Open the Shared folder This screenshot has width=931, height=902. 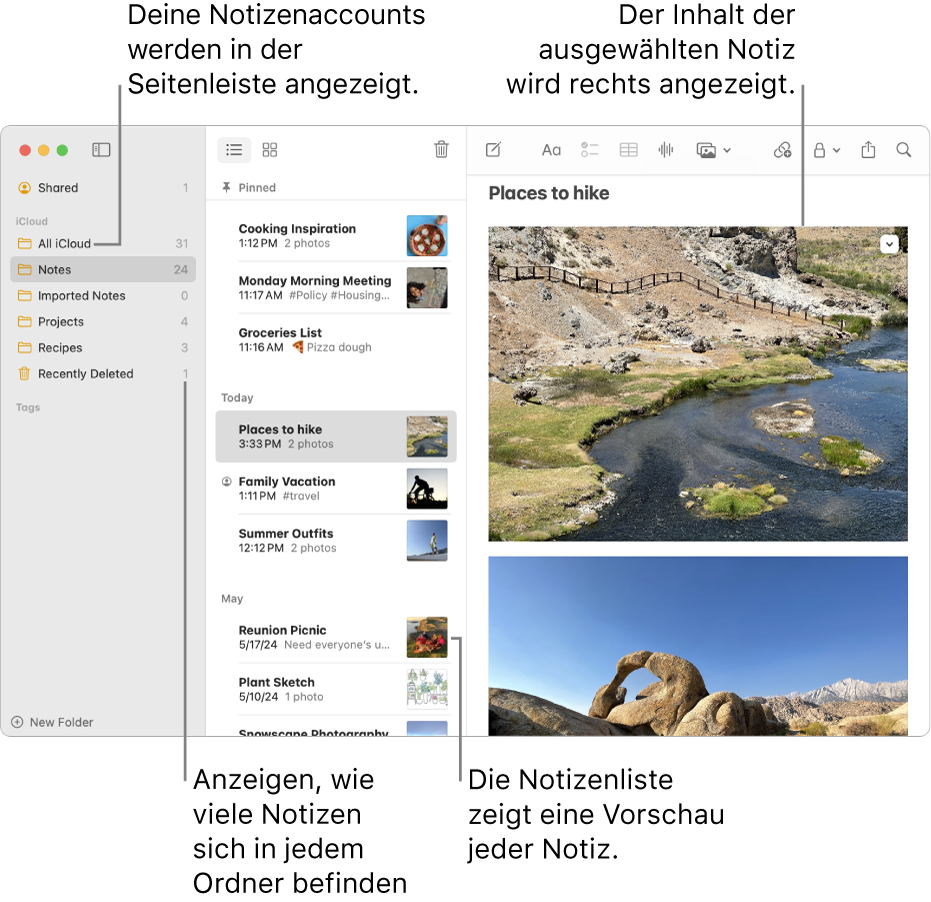pyautogui.click(x=103, y=188)
